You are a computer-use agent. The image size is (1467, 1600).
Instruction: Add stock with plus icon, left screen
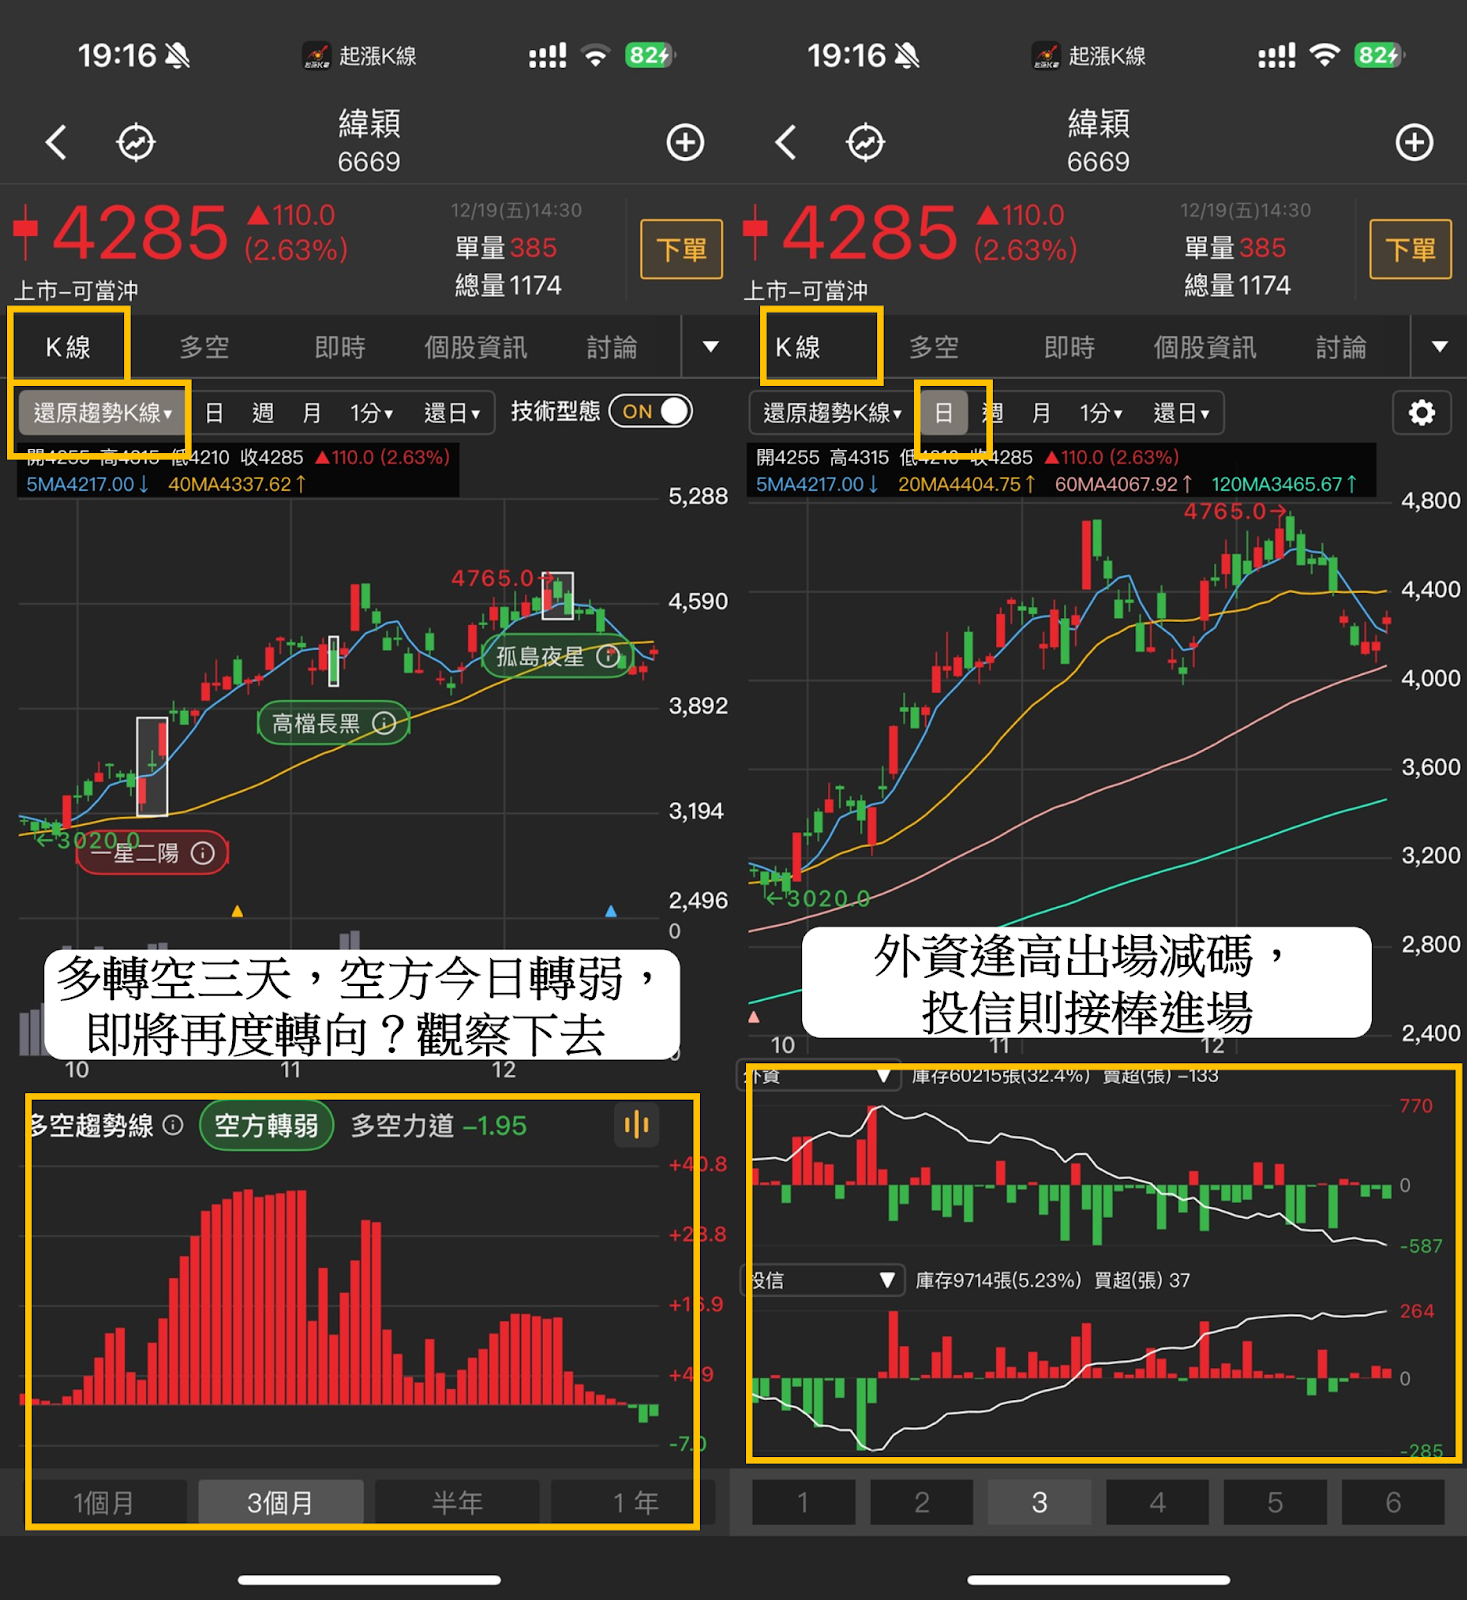685,142
